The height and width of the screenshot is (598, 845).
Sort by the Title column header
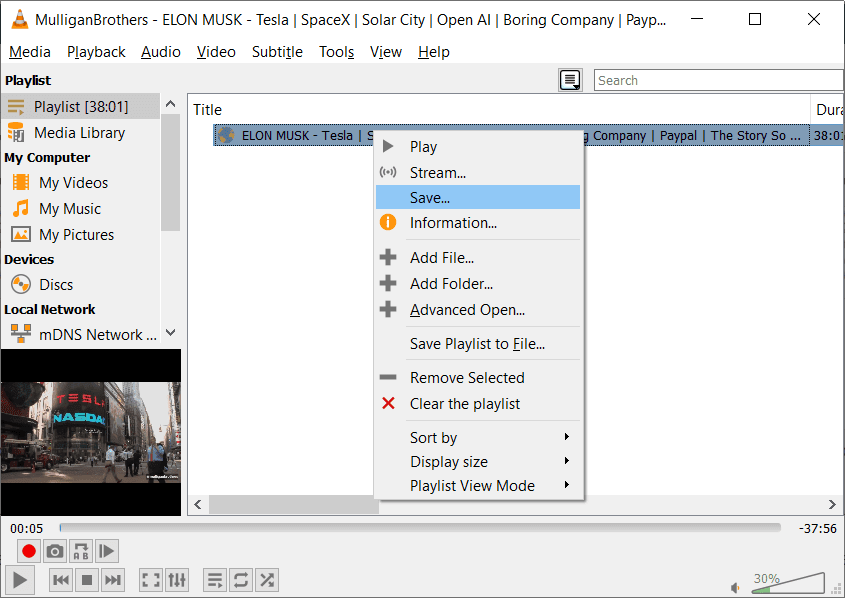[x=499, y=109]
